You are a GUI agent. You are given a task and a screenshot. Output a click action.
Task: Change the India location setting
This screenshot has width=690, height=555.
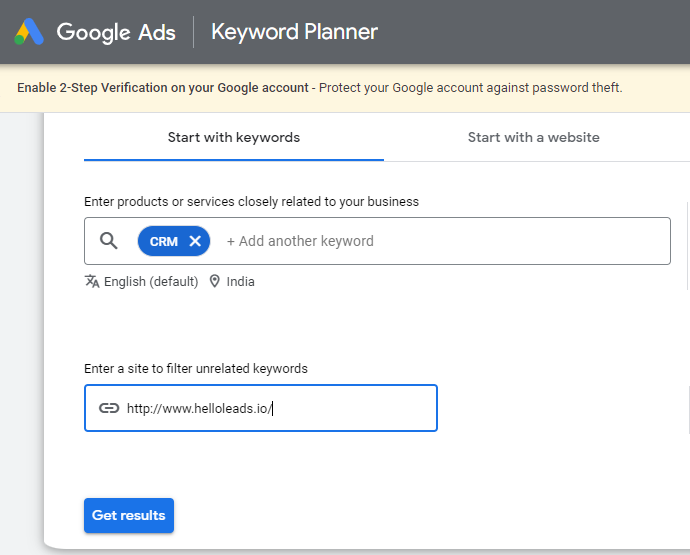pos(240,282)
